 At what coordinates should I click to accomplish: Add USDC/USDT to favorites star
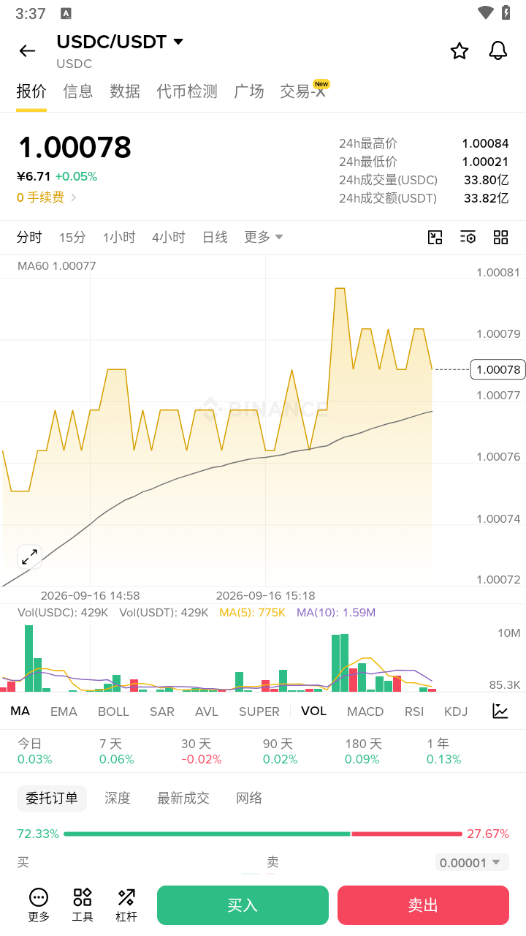point(459,51)
